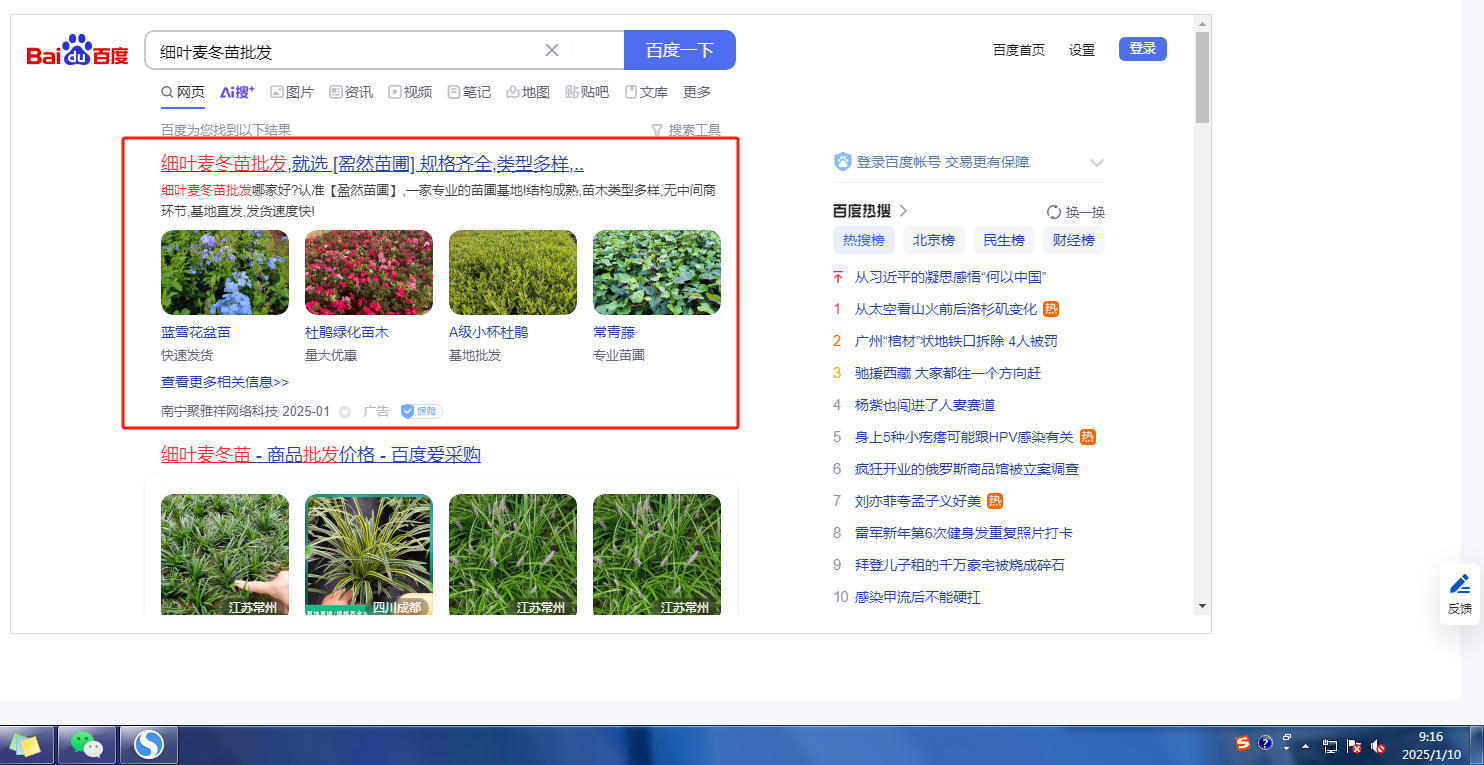The width and height of the screenshot is (1484, 765).
Task: Open the 搜索工具 filter options
Action: pos(686,130)
